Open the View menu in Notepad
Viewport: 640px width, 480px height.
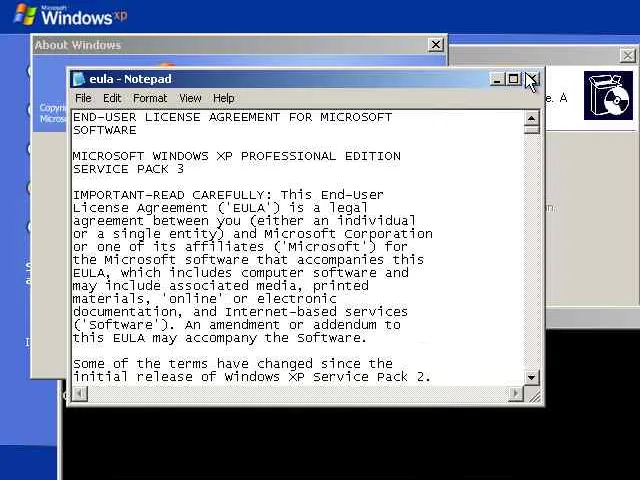(x=190, y=98)
